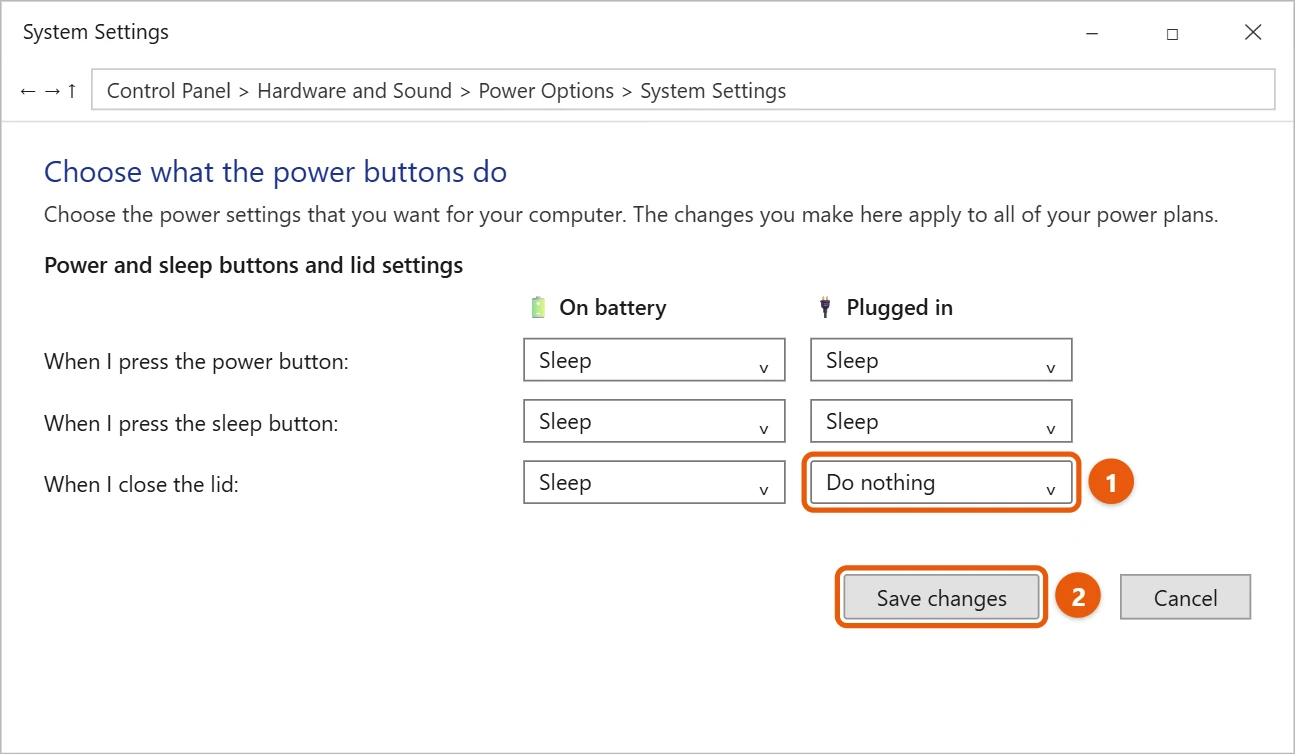Open power button dropdown under Plugged in
1295x754 pixels.
[941, 360]
